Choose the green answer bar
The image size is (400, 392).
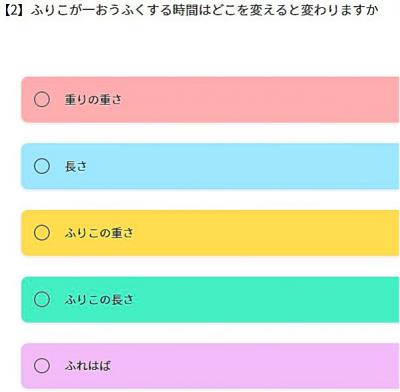pos(210,300)
